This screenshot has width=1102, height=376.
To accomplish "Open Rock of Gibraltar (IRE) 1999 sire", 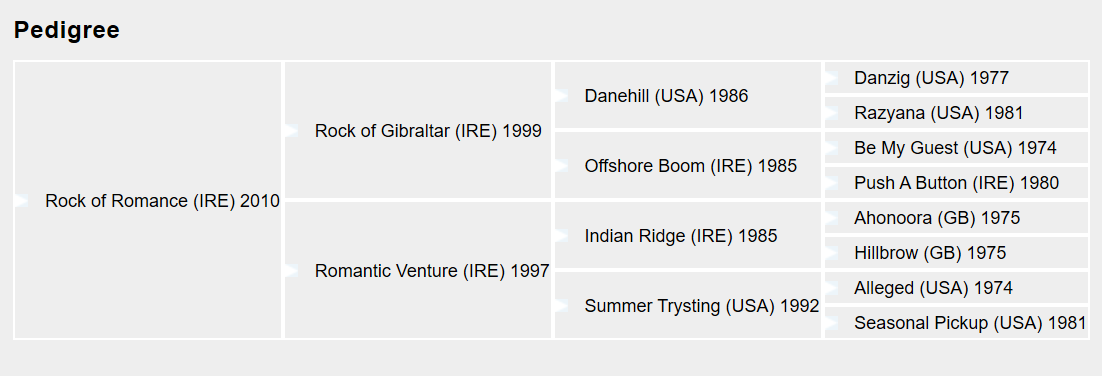I will [428, 131].
